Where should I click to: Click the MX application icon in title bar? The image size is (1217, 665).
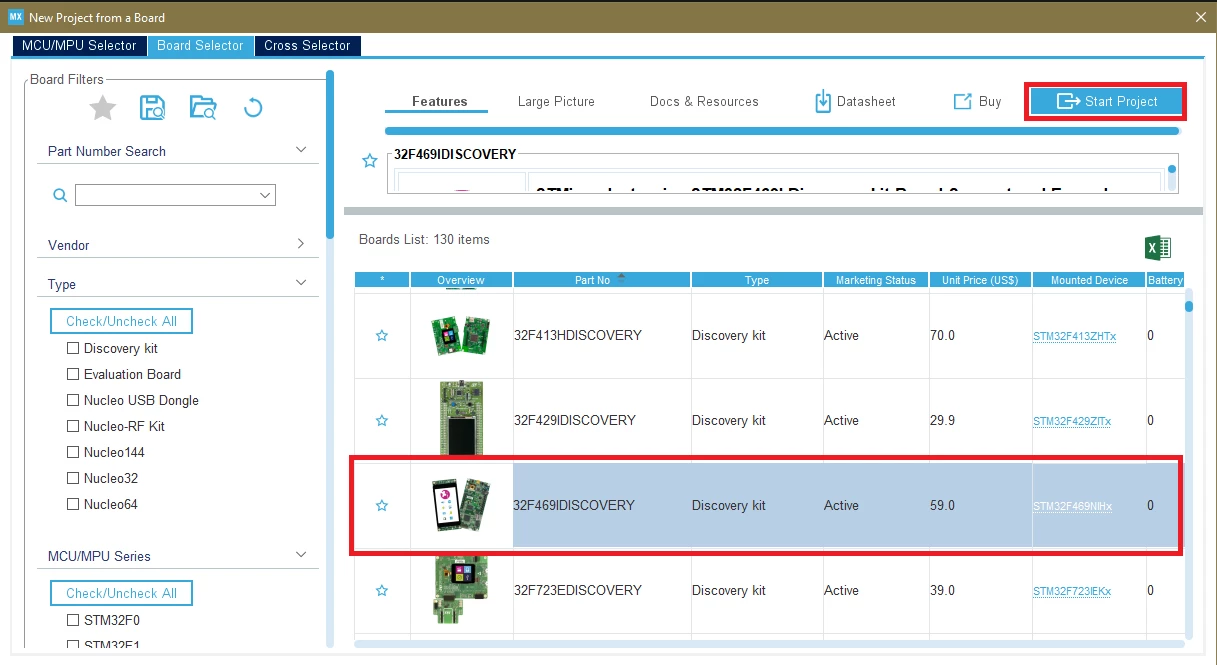15,17
